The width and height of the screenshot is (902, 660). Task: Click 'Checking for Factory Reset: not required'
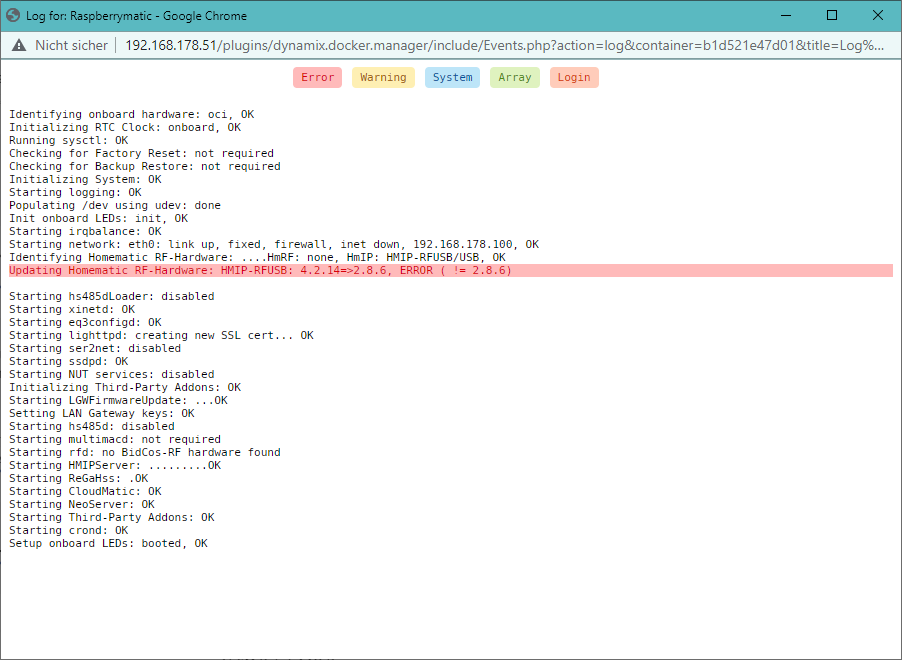142,154
